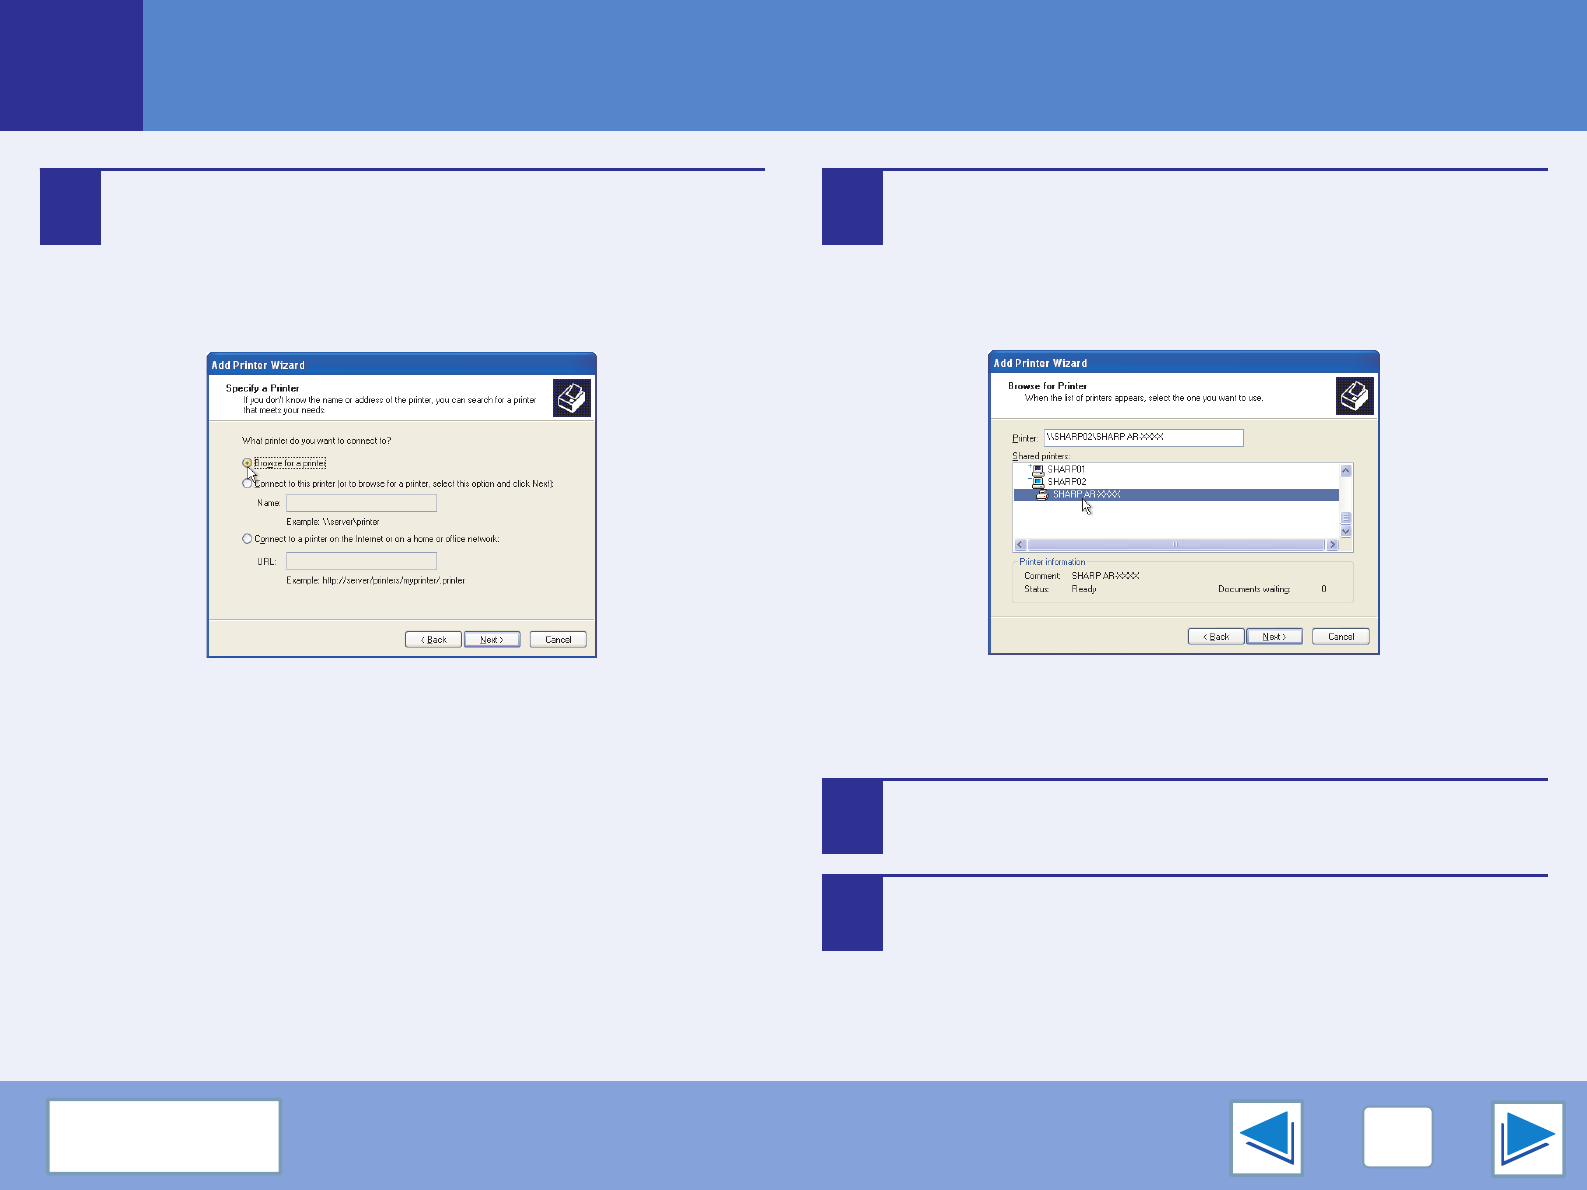Cancel the Browse for Printer dialog
The image size is (1587, 1190).
coord(1341,637)
